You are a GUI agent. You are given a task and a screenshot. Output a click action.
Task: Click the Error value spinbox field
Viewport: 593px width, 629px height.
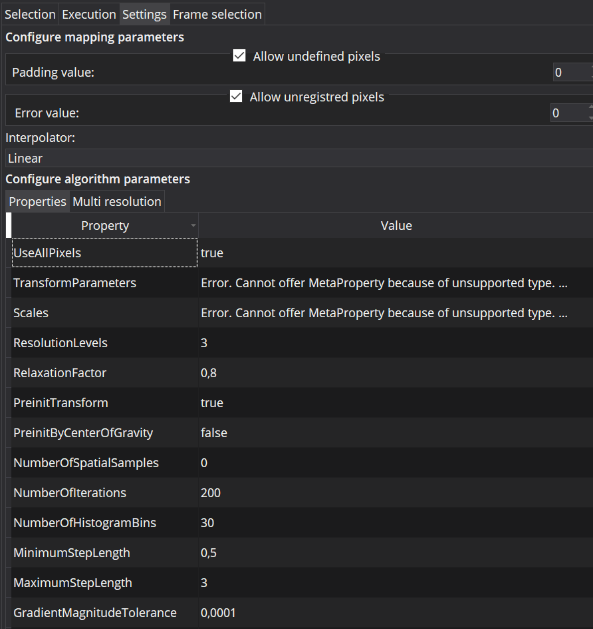click(569, 113)
